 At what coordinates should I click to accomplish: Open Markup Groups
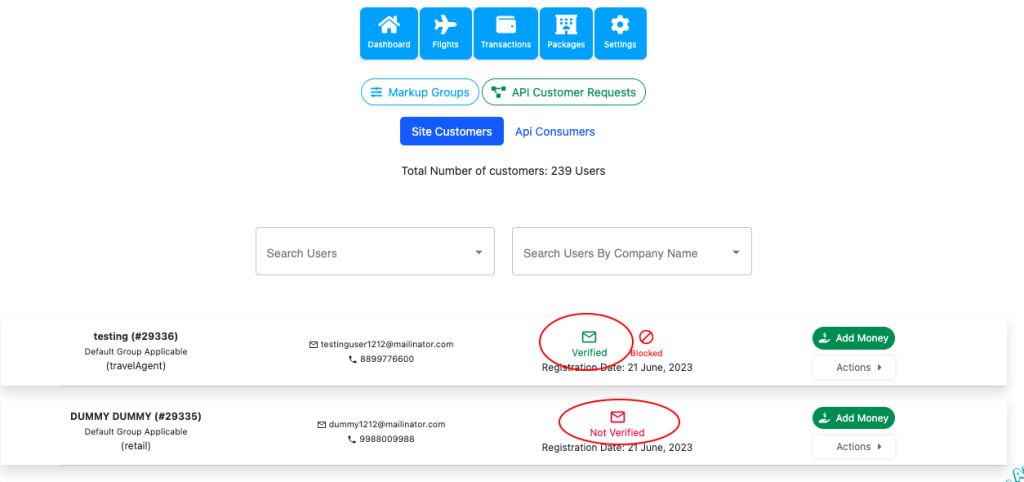point(419,92)
